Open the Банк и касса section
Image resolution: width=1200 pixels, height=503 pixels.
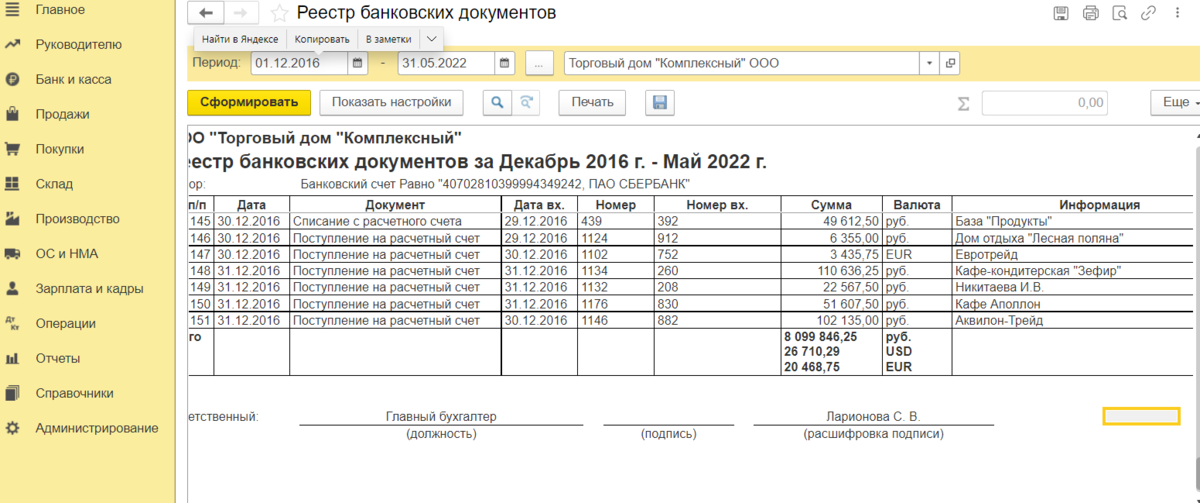click(x=73, y=79)
